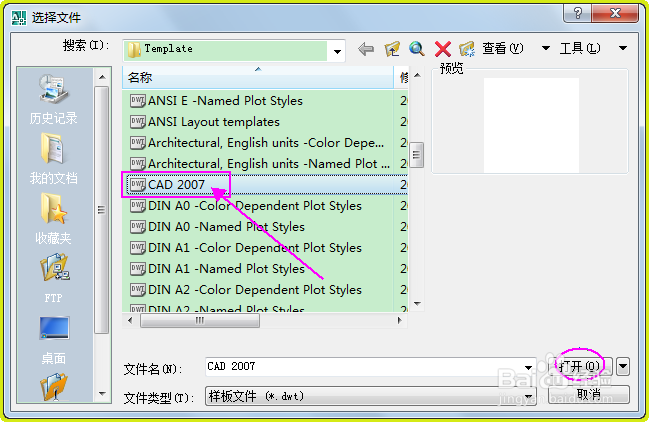Click the file list scroll-down arrow
Viewport: 649px width, 422px height.
click(x=417, y=304)
